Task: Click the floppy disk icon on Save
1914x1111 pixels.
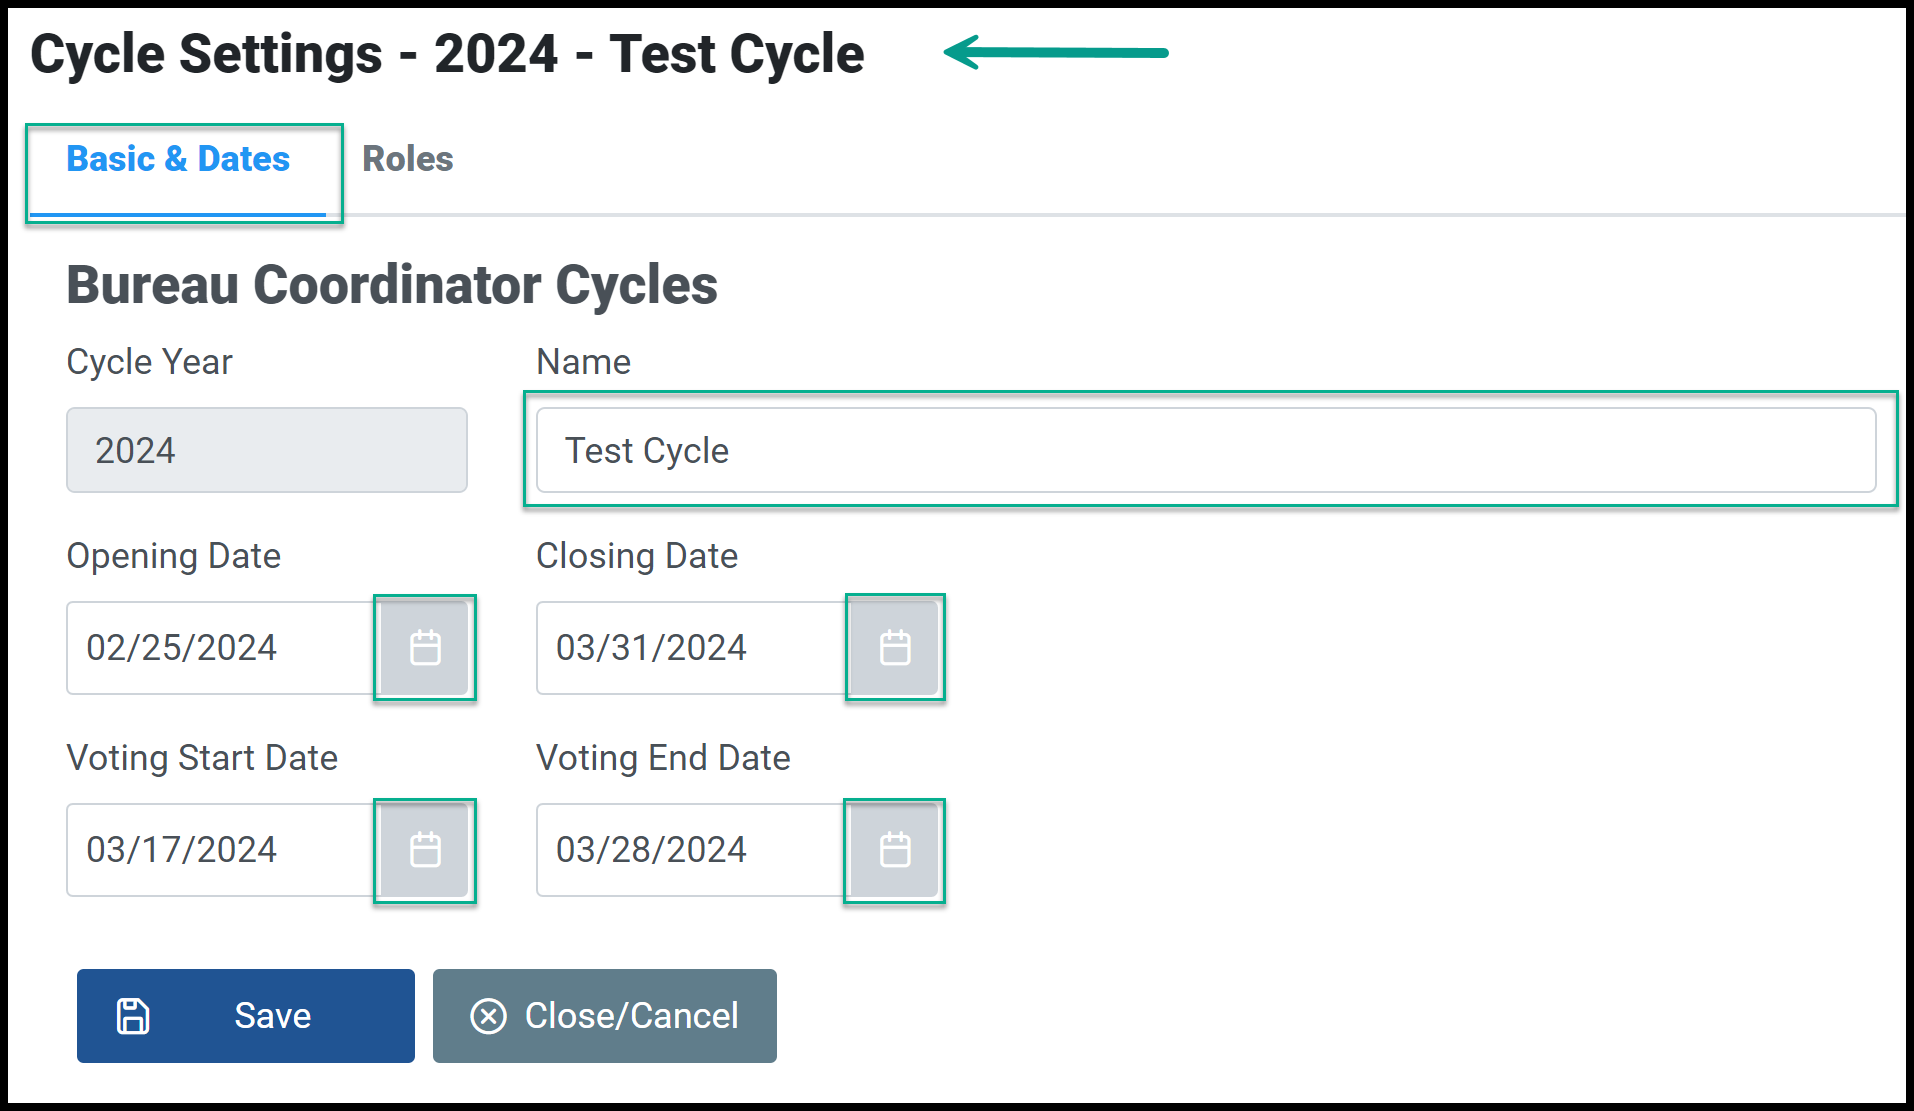Action: [x=133, y=1016]
